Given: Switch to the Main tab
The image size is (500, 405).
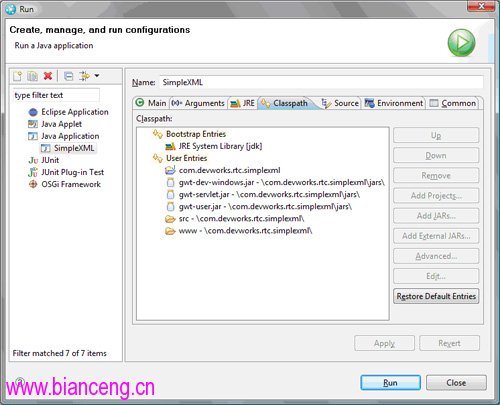Looking at the screenshot, I should point(151,103).
